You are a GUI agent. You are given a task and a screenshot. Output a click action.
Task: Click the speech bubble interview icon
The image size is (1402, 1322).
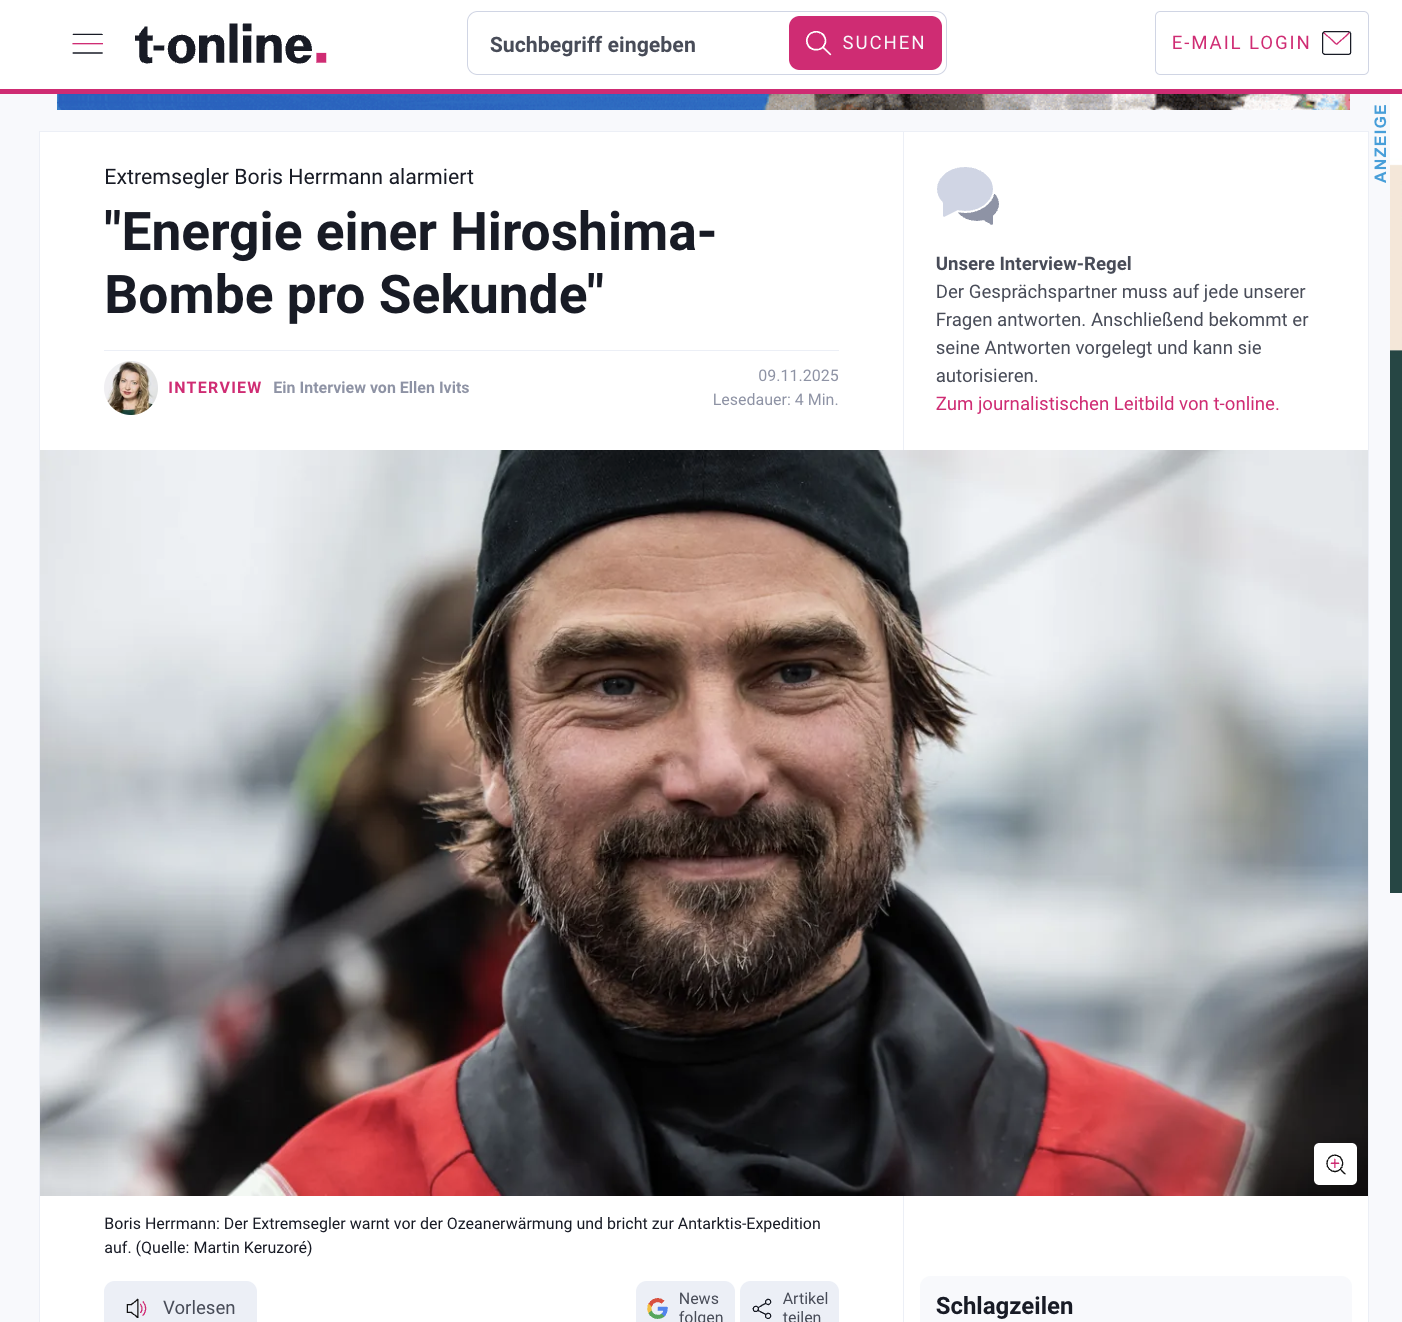pos(968,195)
